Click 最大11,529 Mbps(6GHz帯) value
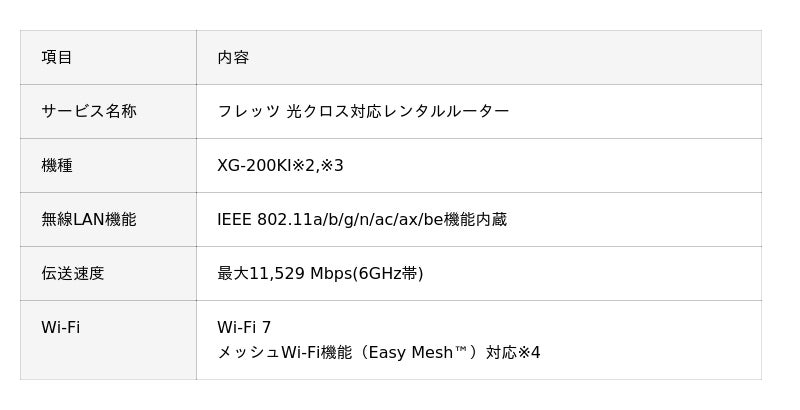The image size is (800, 410). 320,273
